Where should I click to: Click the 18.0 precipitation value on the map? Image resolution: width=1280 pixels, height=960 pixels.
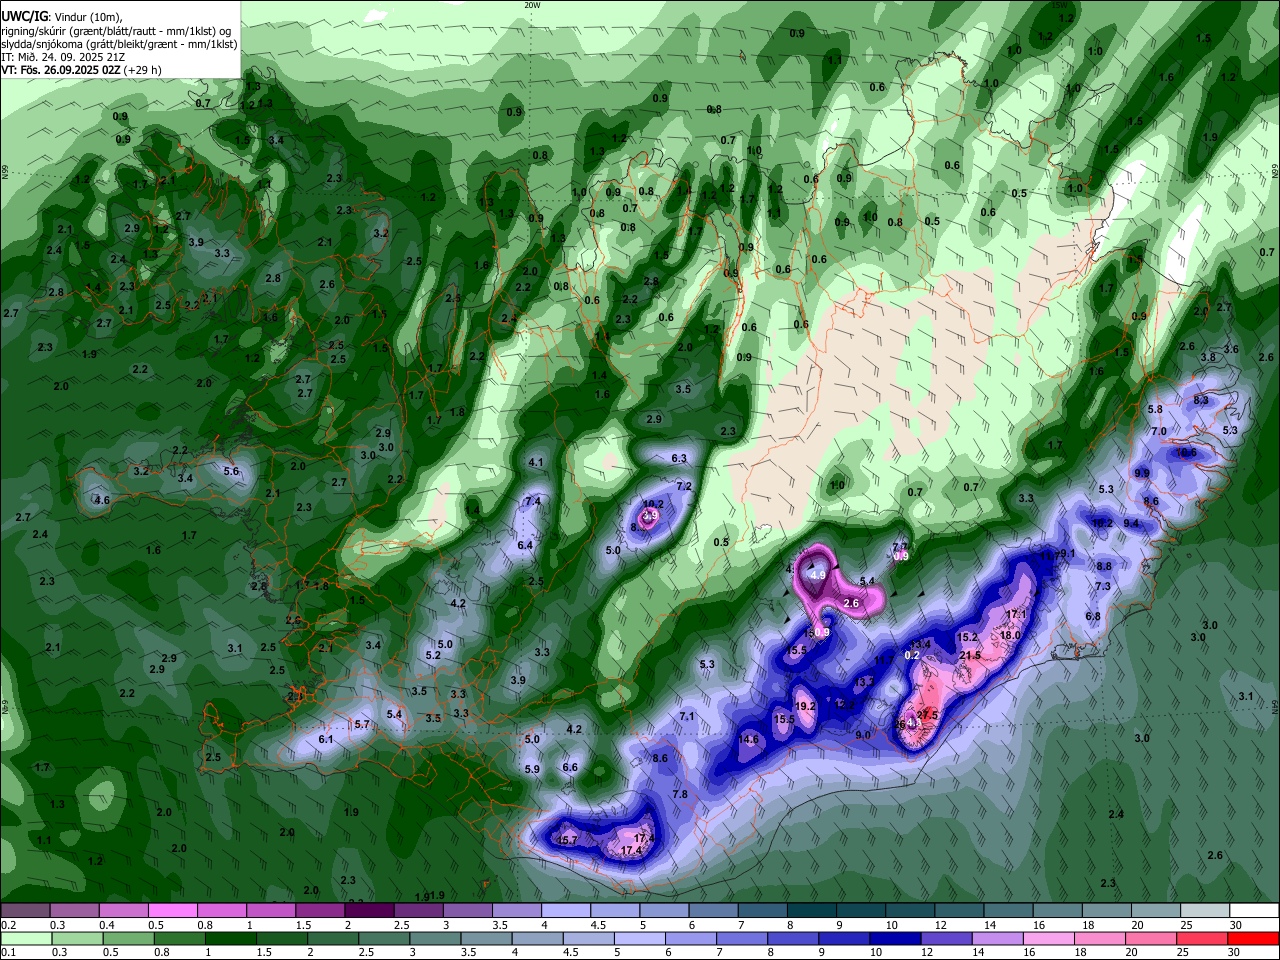1010,635
